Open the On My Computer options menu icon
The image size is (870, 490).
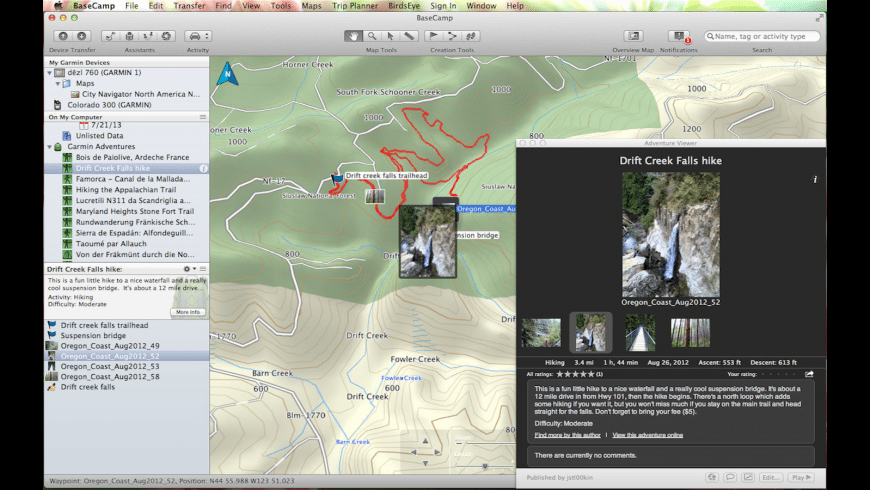click(203, 117)
